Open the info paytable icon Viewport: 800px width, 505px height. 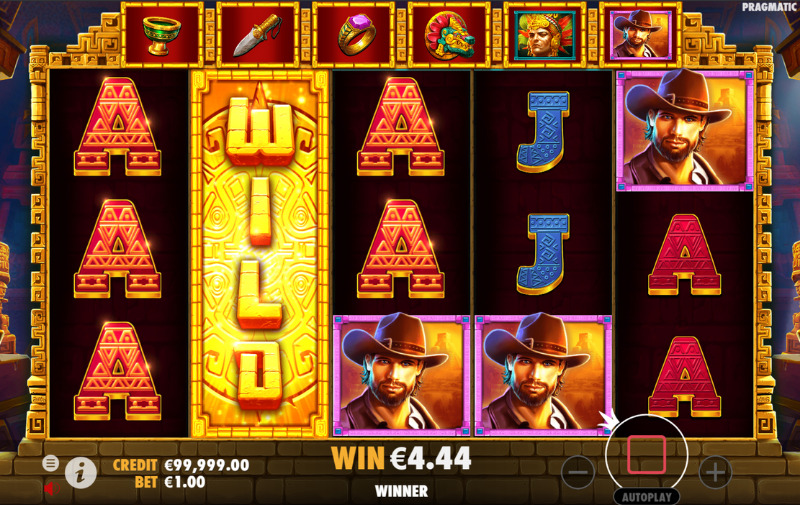[x=81, y=473]
